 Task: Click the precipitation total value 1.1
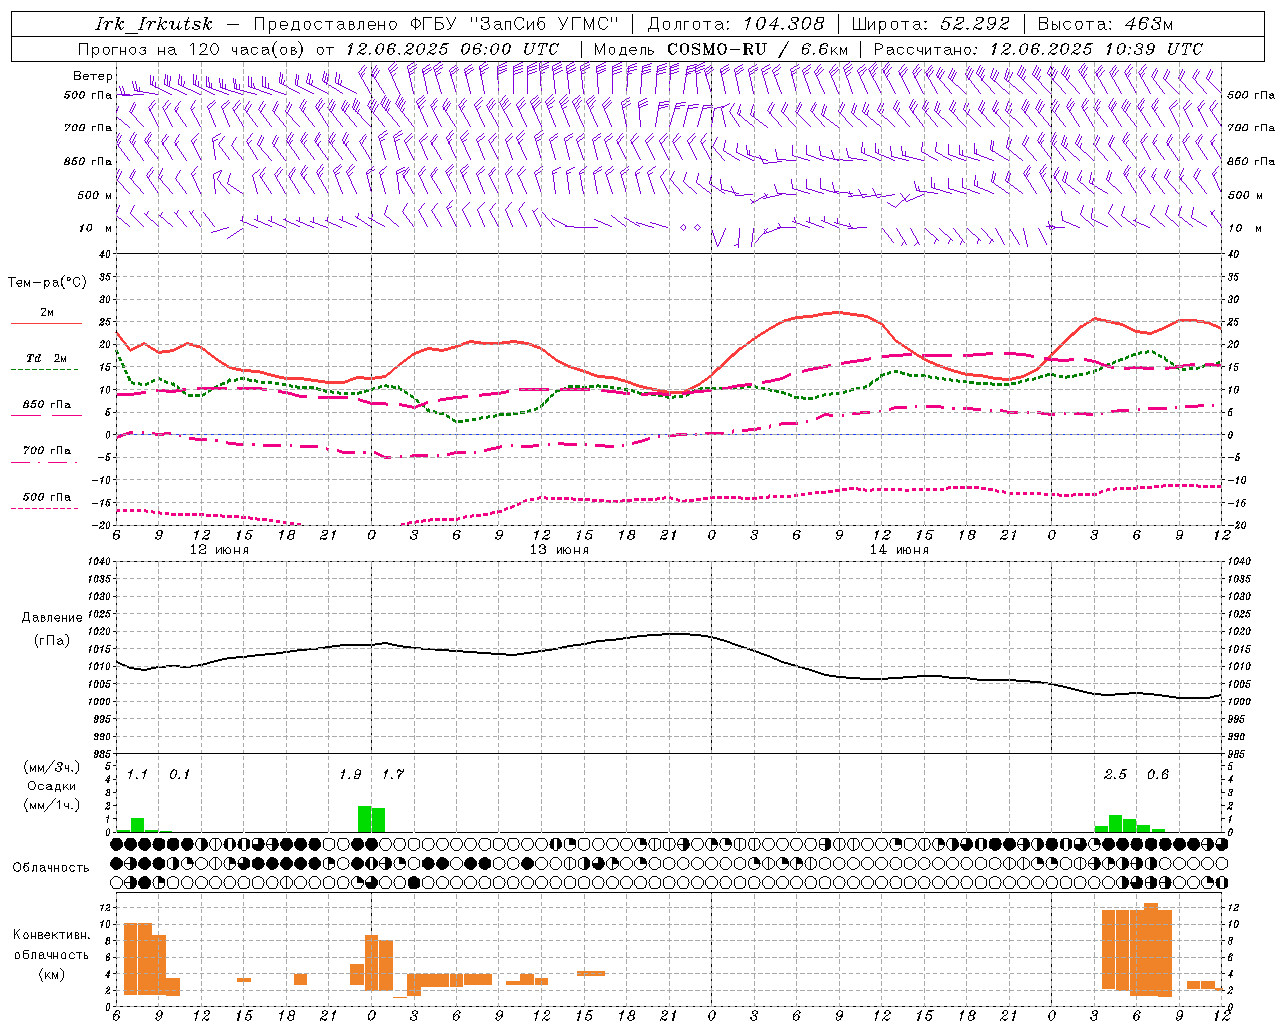137,775
